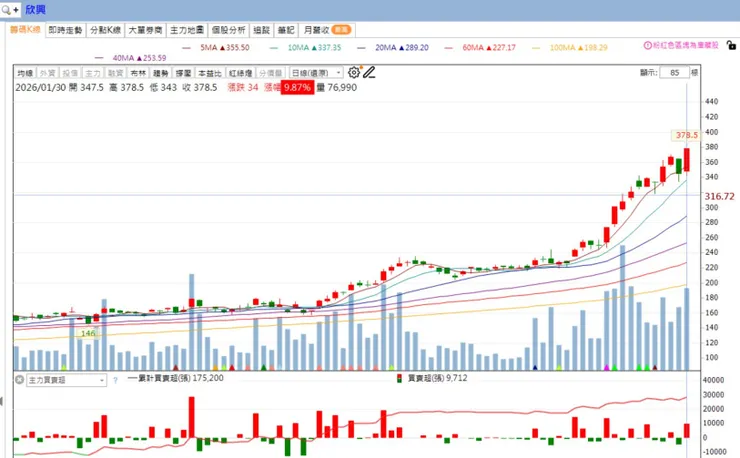Toggle the 均線 overlay button
This screenshot has height=458, width=740.
25,73
